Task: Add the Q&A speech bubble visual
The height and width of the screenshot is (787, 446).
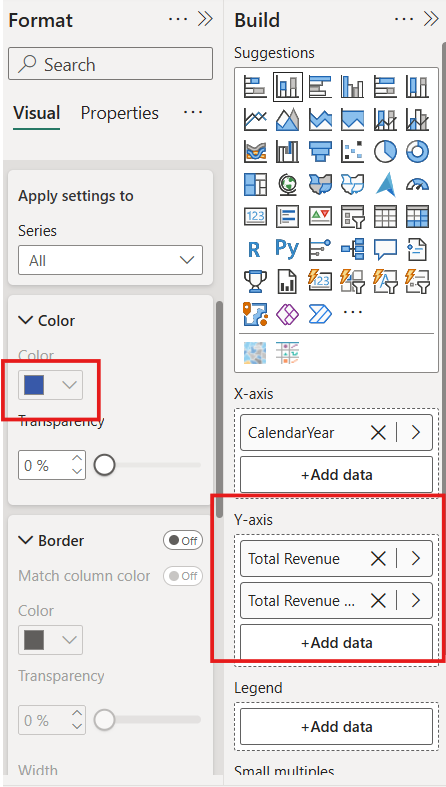Action: coord(385,249)
